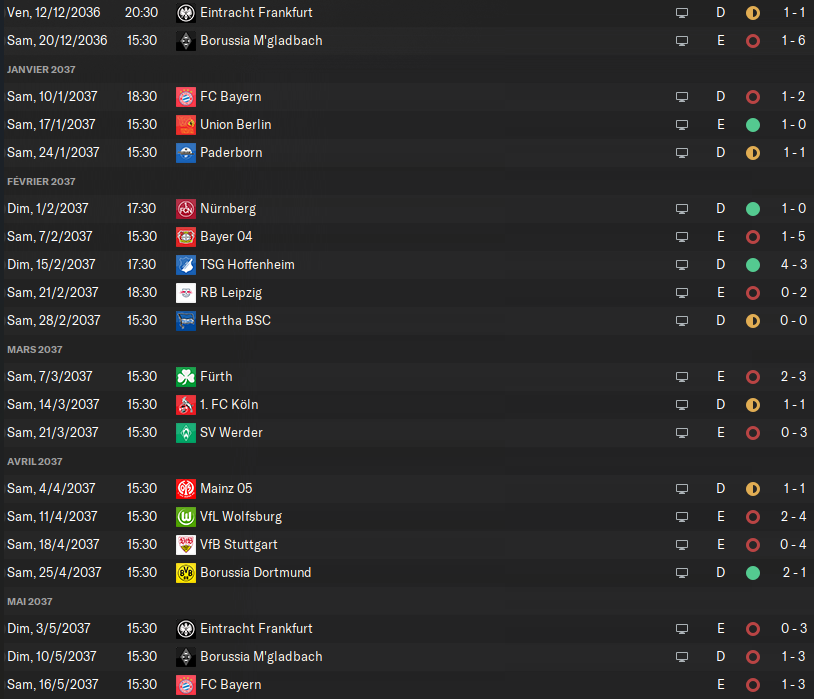The width and height of the screenshot is (814, 699).
Task: Click the FÉVRIER 2037 month header
Action: pos(41,182)
